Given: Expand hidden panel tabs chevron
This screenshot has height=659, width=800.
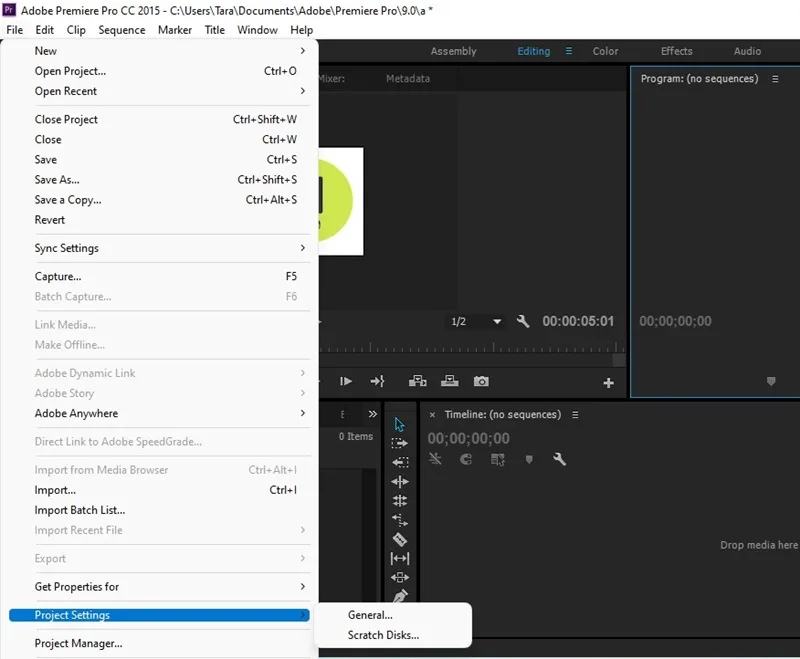Looking at the screenshot, I should (x=373, y=414).
